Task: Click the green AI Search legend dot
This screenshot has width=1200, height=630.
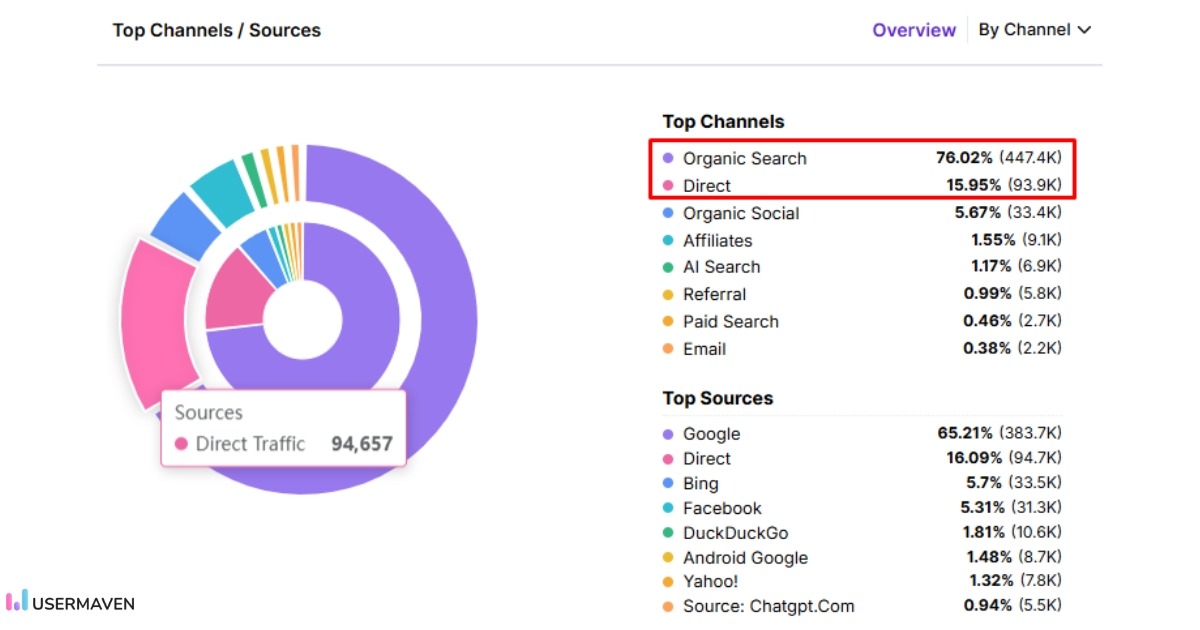Action: coord(667,267)
